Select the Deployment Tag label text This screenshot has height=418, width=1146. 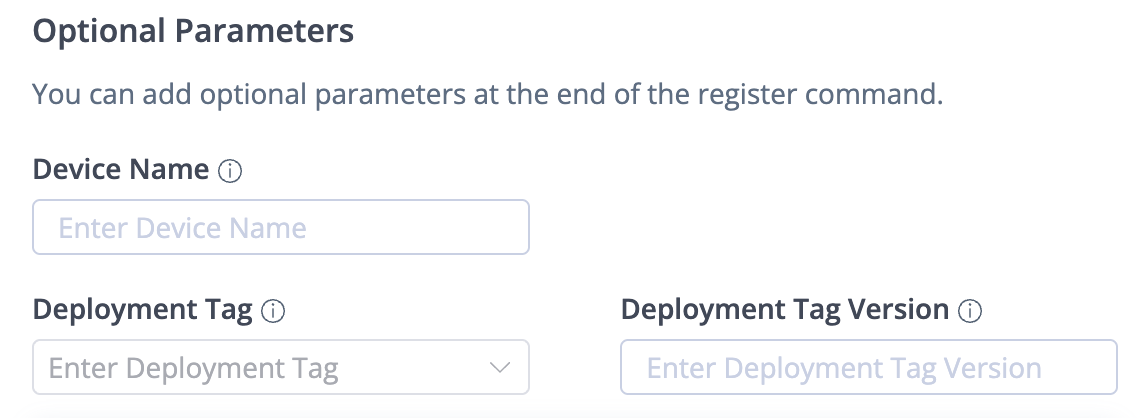point(142,310)
